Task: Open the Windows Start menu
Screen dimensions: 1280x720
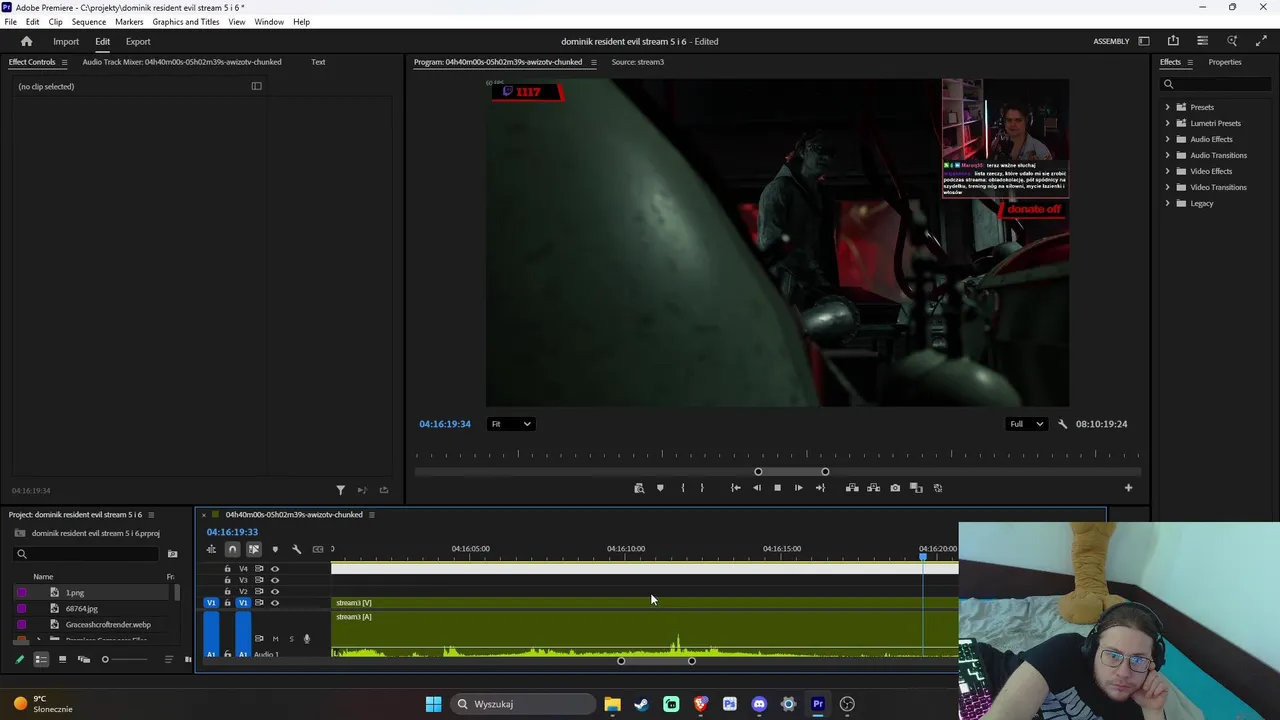Action: [x=433, y=704]
